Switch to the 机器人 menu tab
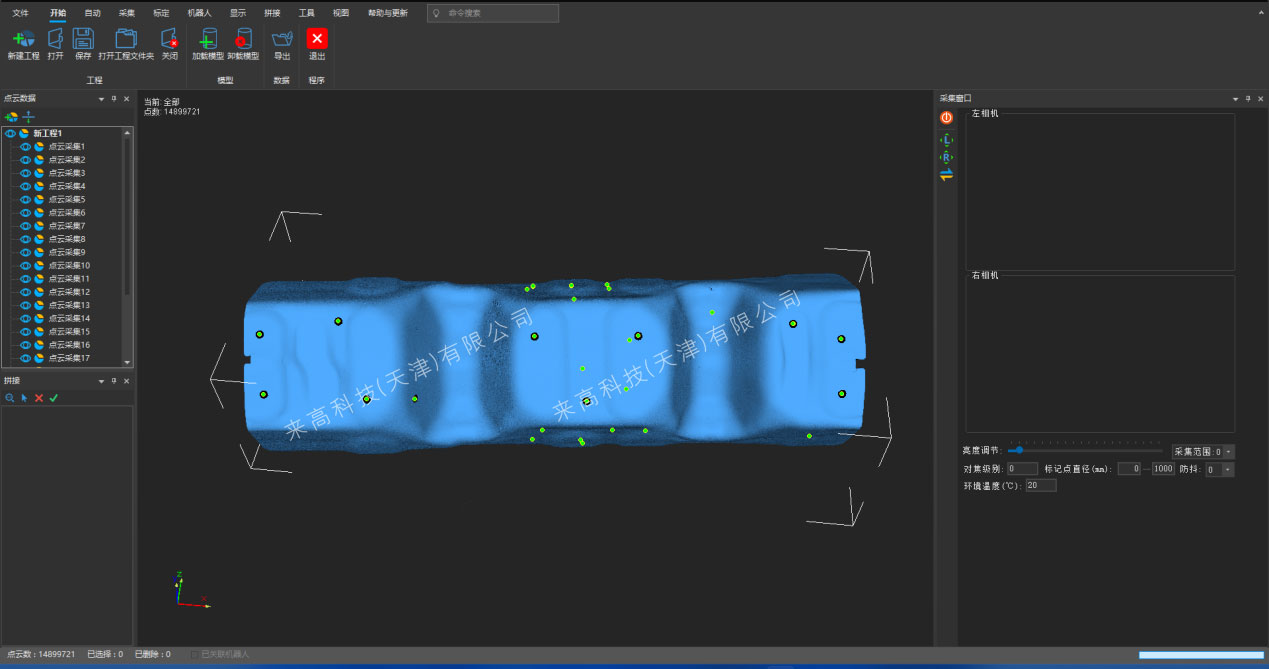Image resolution: width=1269 pixels, height=669 pixels. pos(199,13)
